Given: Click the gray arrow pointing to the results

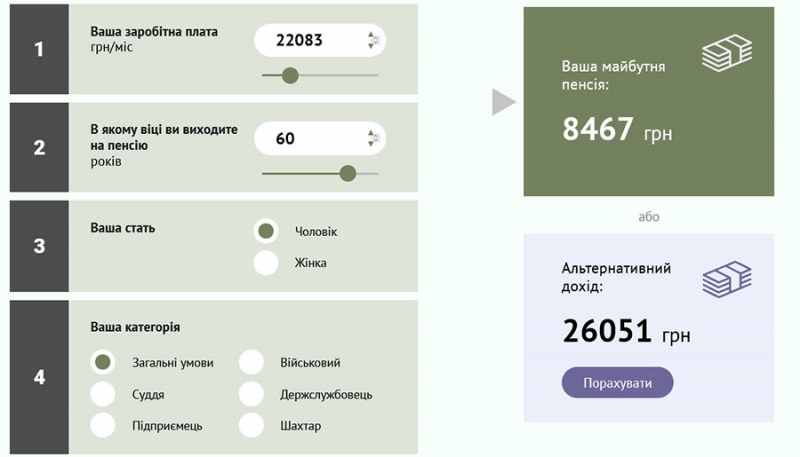Looking at the screenshot, I should (503, 102).
